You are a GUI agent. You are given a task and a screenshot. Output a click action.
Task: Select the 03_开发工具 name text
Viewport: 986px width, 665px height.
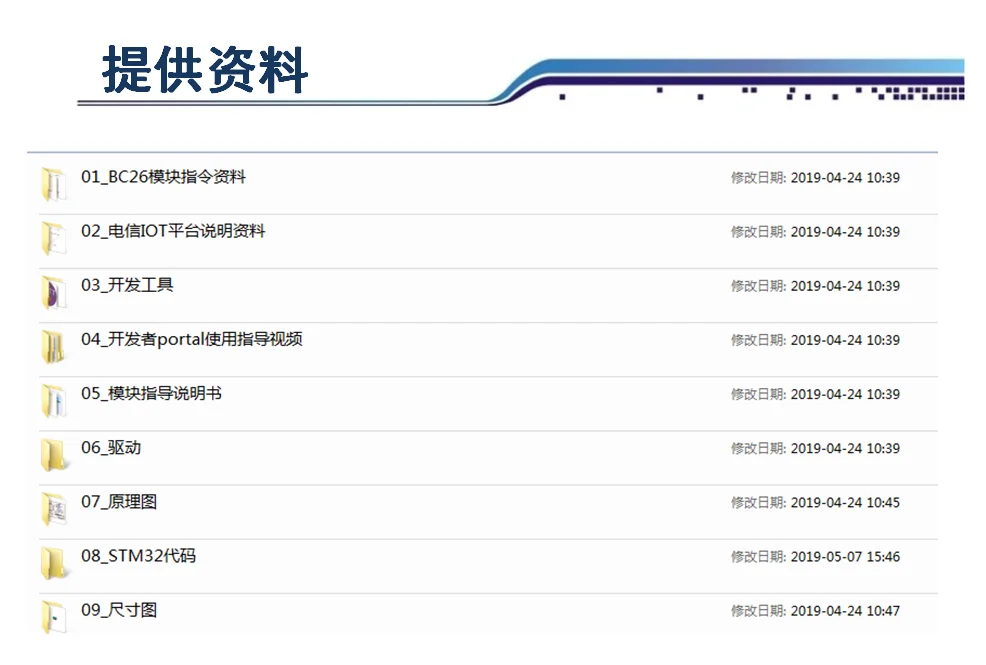point(127,285)
